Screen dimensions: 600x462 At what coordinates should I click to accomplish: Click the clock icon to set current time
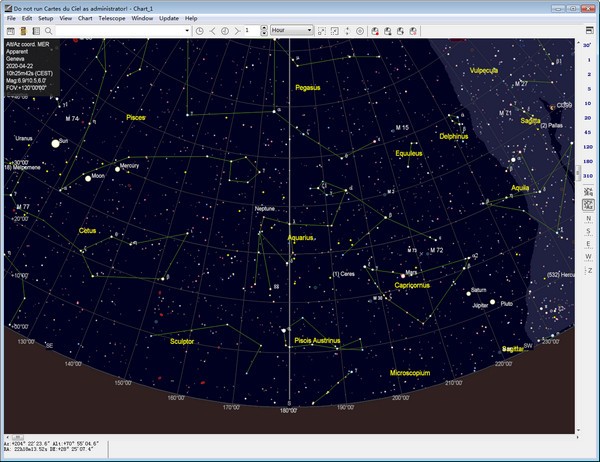[x=200, y=31]
